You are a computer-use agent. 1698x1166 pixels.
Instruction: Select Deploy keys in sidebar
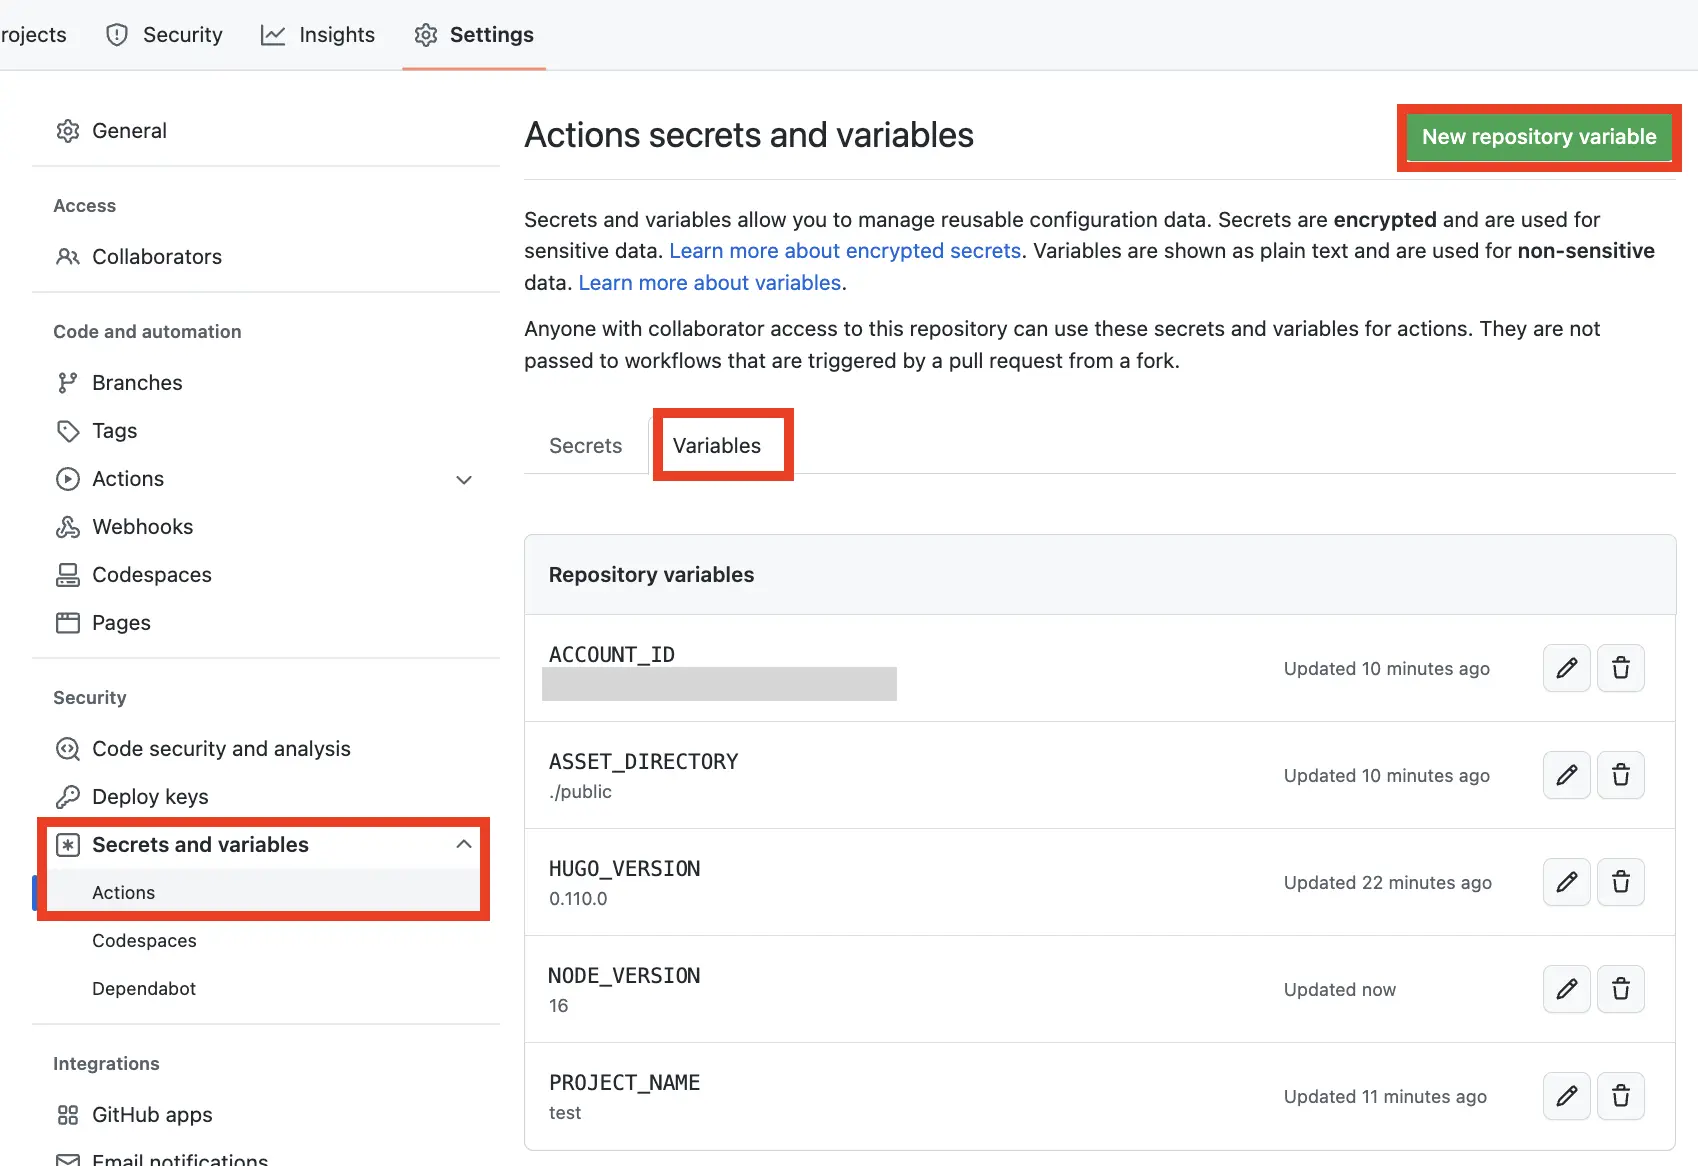149,796
